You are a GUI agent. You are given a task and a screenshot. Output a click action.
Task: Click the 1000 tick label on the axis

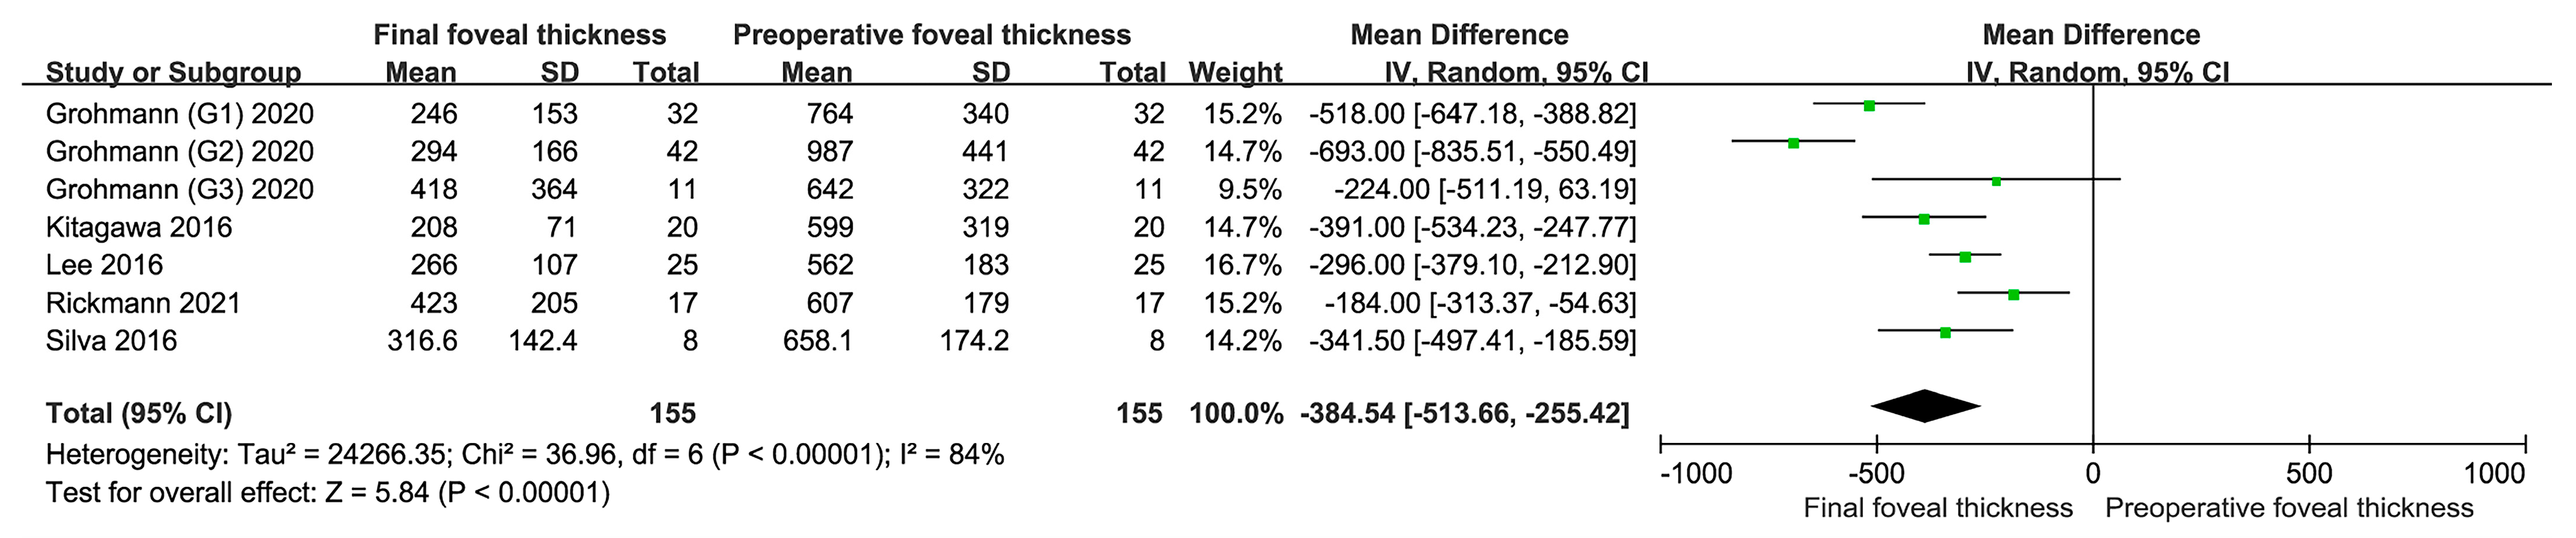2494,473
